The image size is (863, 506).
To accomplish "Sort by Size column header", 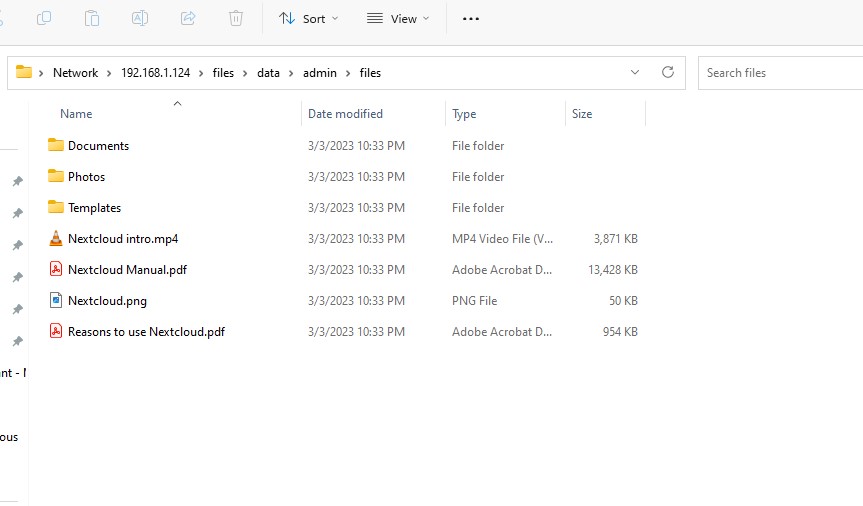I will click(582, 114).
